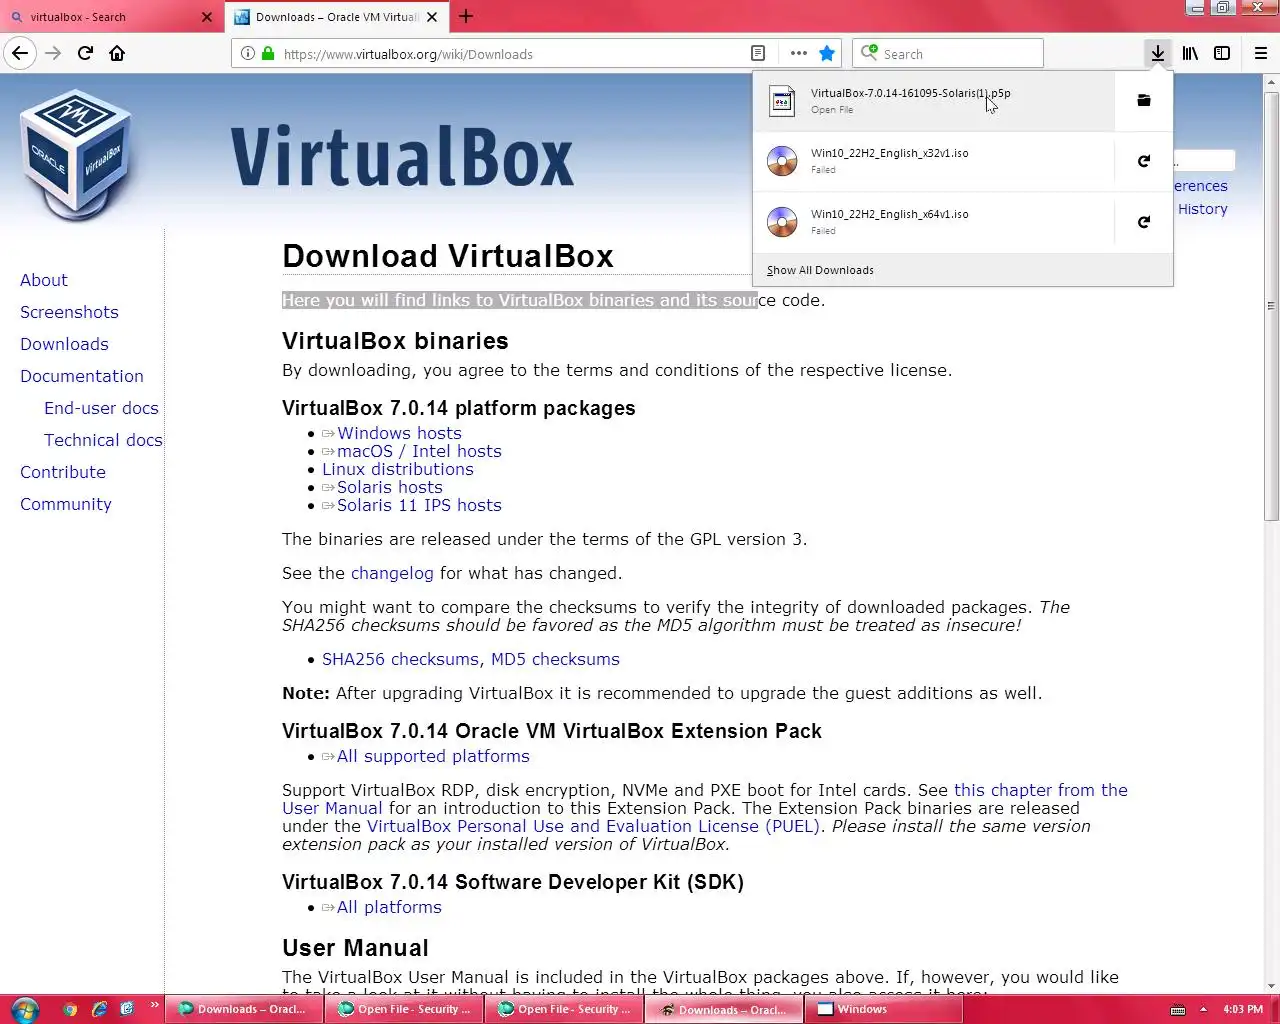Toggle reader view in address bar

[758, 53]
